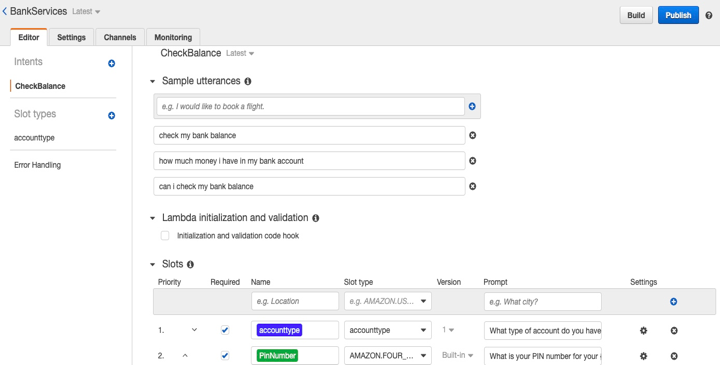Open accounttype slot type dropdown
Screen dimensions: 720x365
point(388,330)
